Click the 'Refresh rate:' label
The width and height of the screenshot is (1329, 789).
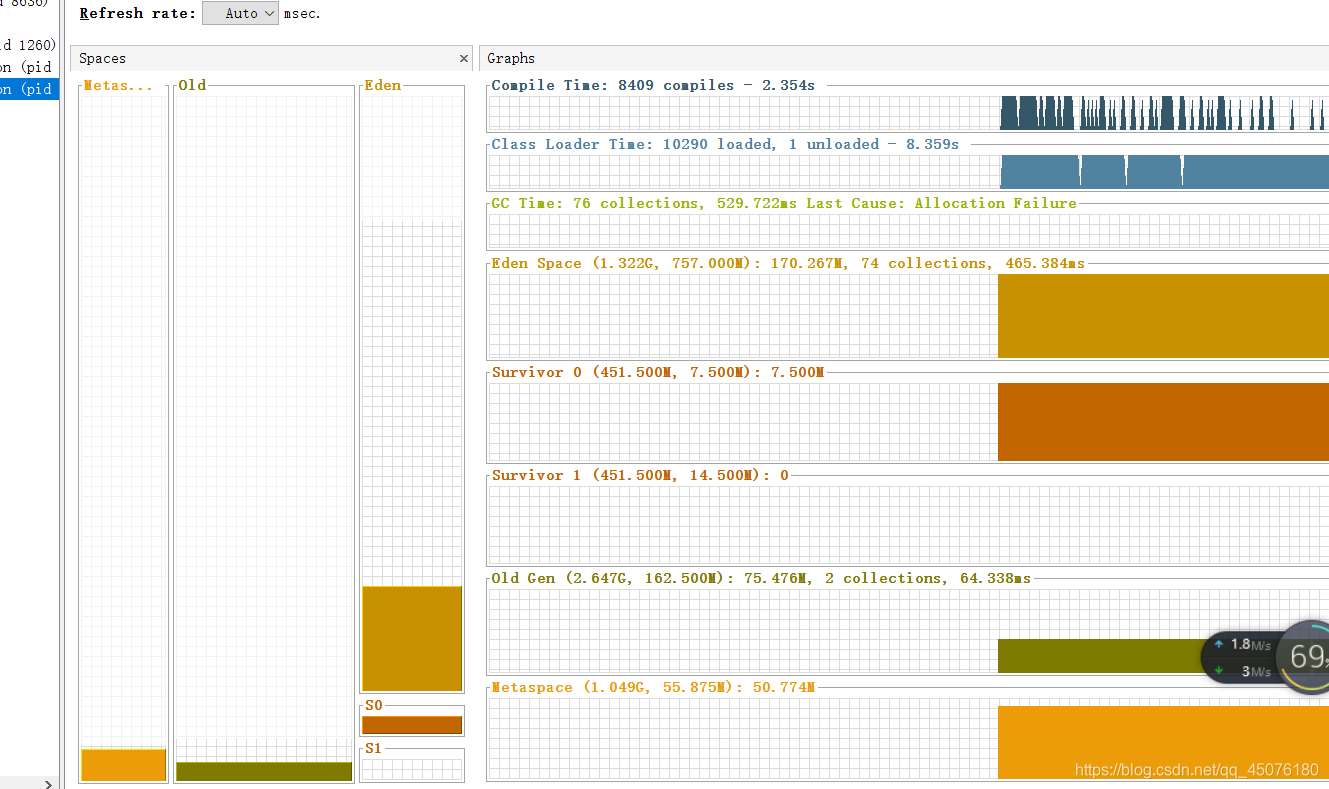point(137,13)
